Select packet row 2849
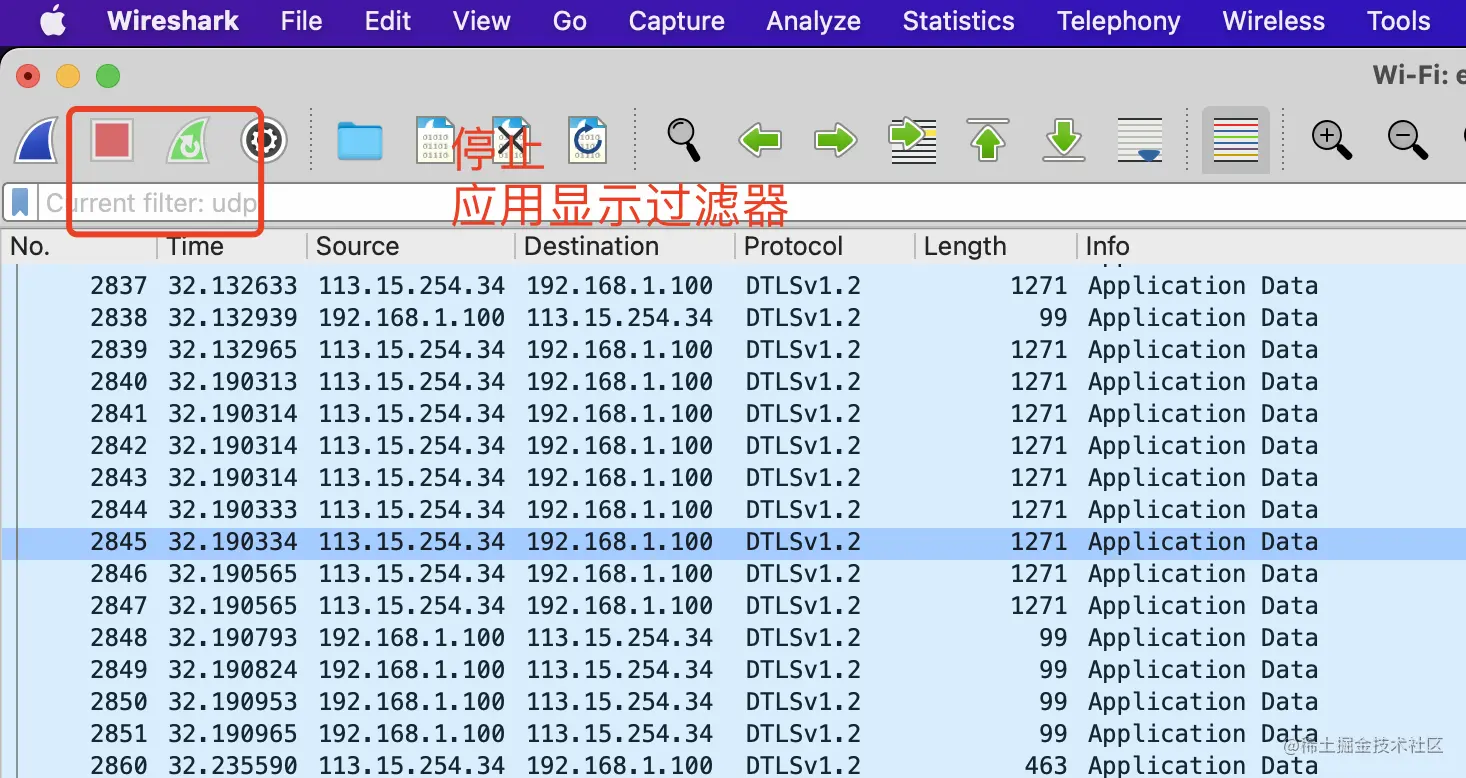This screenshot has width=1466, height=778. pos(733,670)
